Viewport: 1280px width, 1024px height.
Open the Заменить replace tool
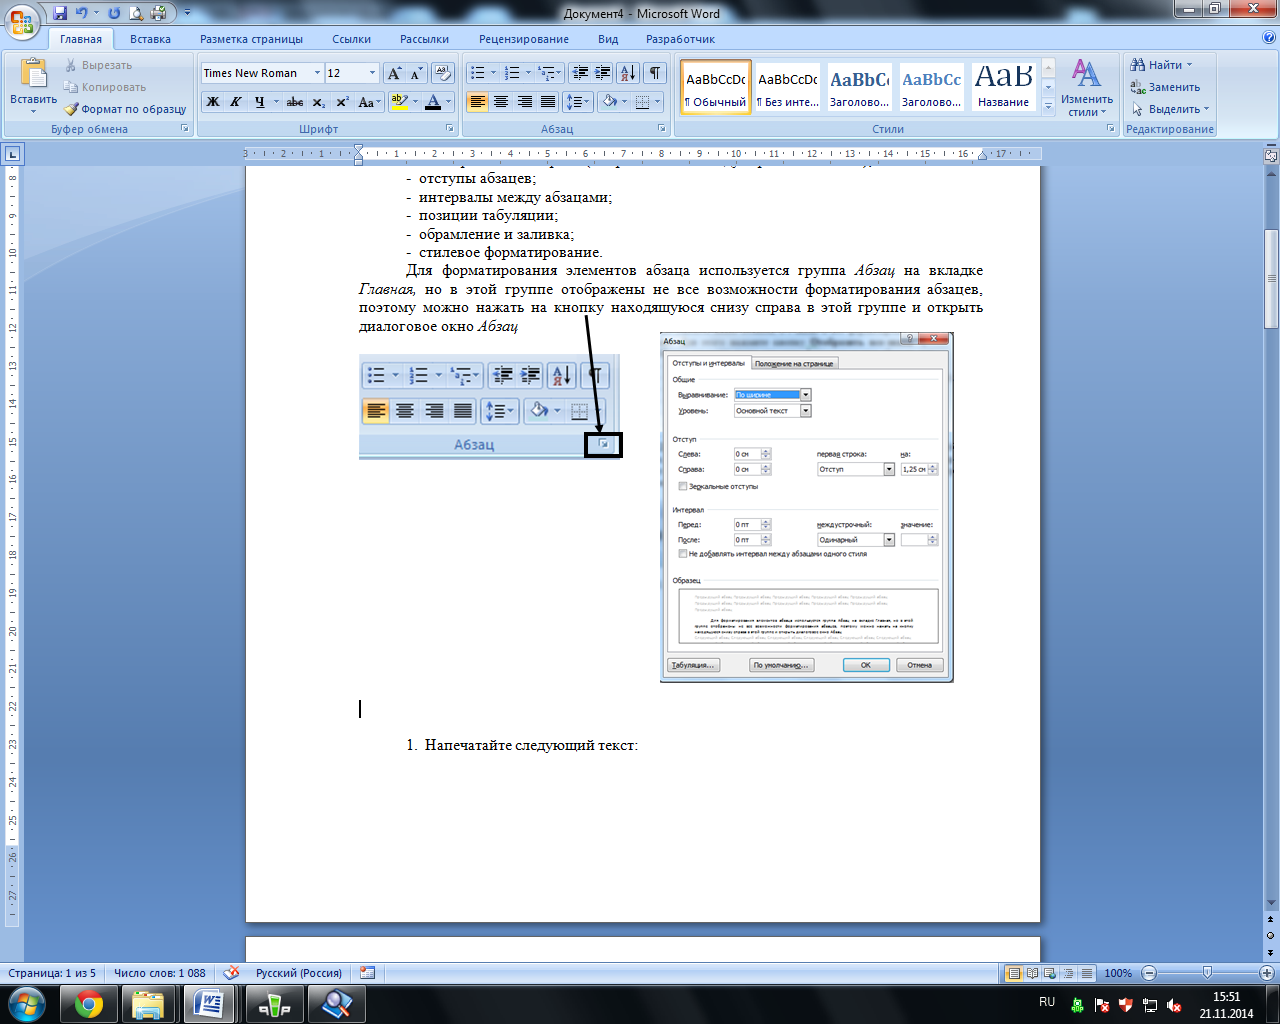tap(1165, 87)
